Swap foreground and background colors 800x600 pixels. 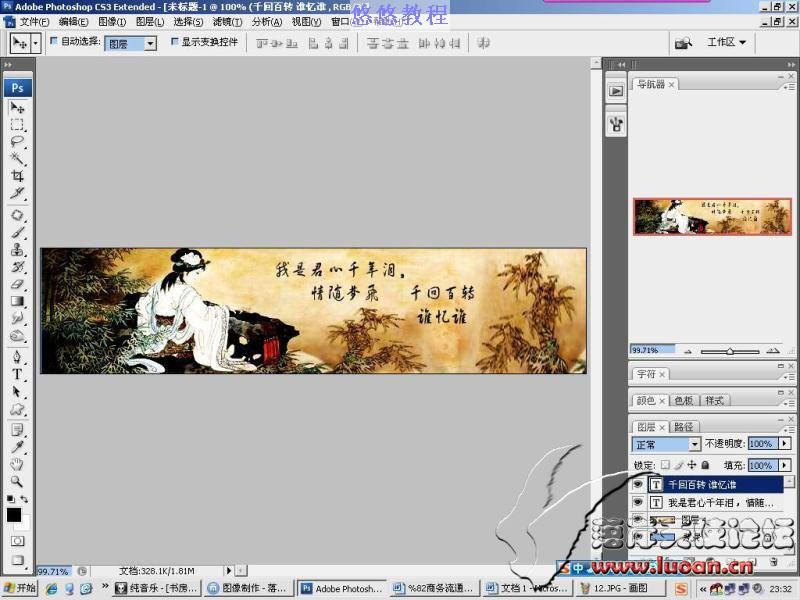coord(24,499)
